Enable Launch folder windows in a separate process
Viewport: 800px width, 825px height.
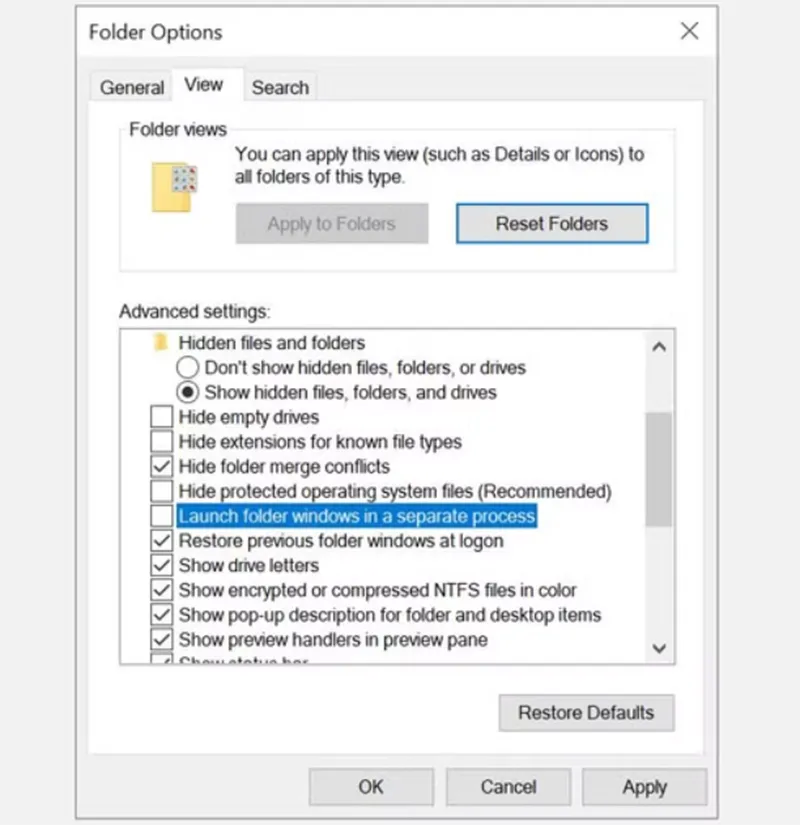point(162,515)
